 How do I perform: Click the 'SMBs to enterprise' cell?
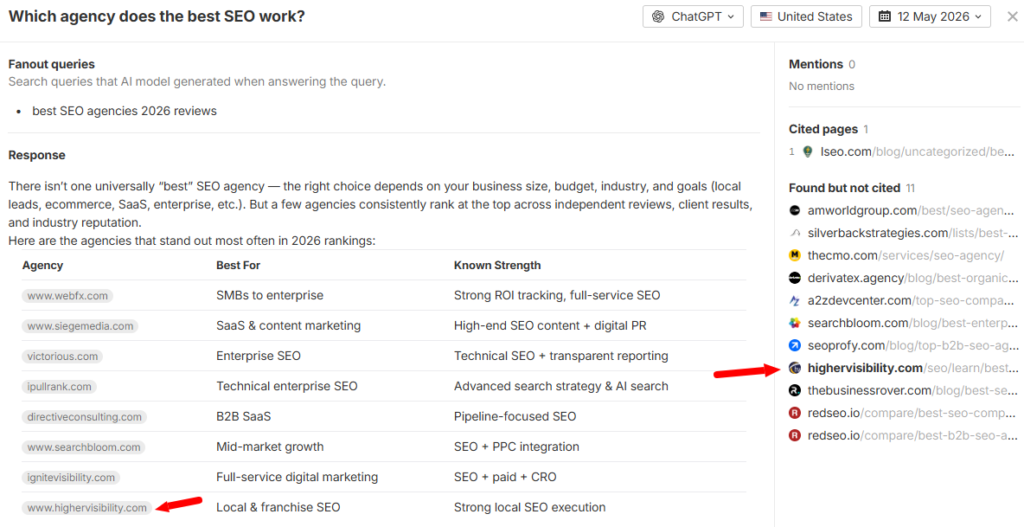coord(270,295)
